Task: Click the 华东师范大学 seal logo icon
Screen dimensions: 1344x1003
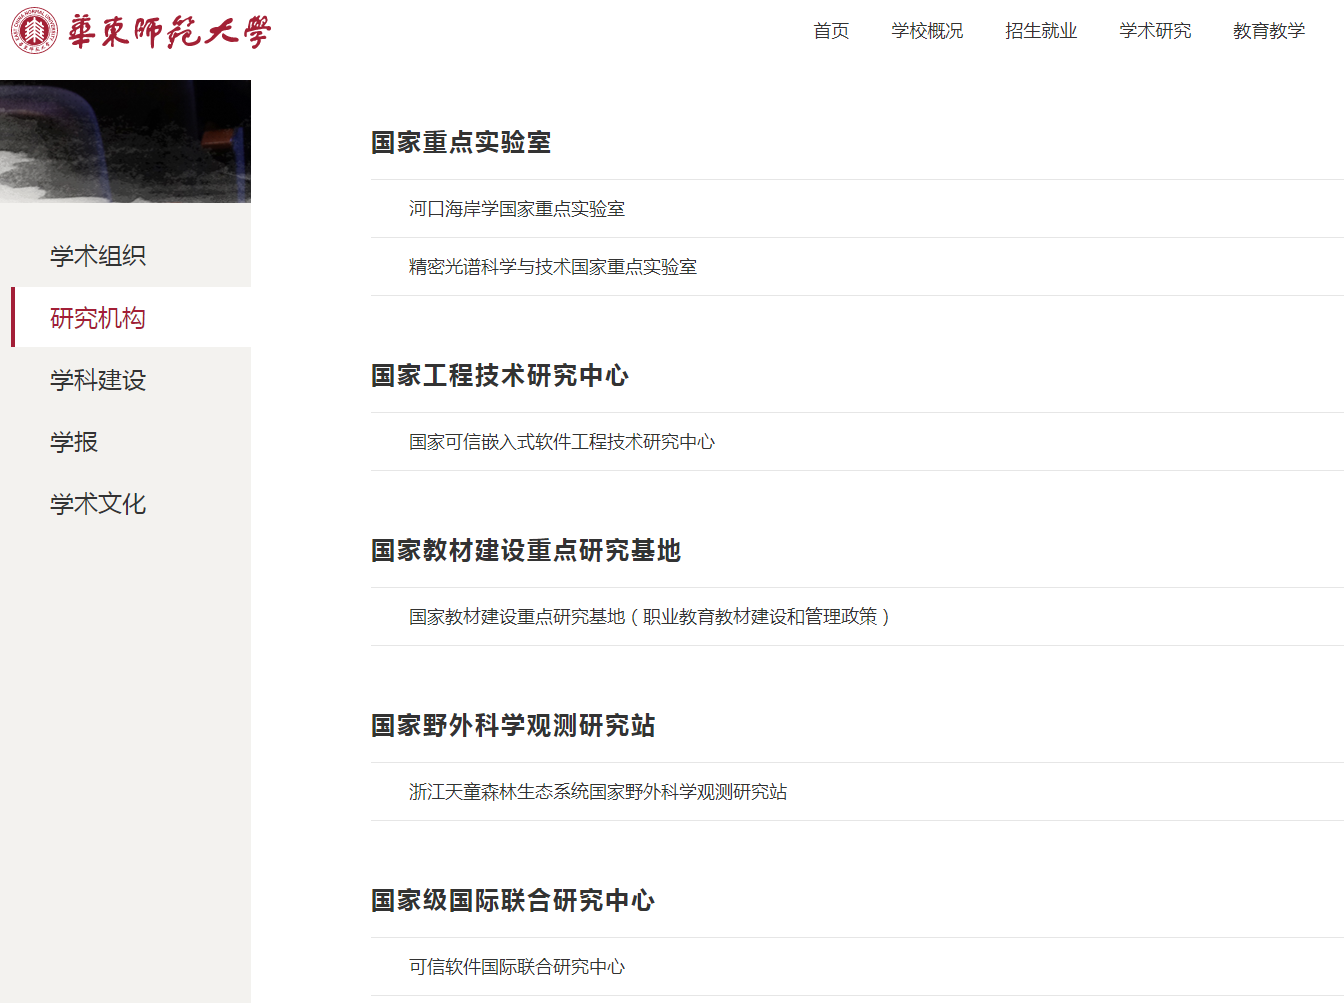Action: point(33,31)
